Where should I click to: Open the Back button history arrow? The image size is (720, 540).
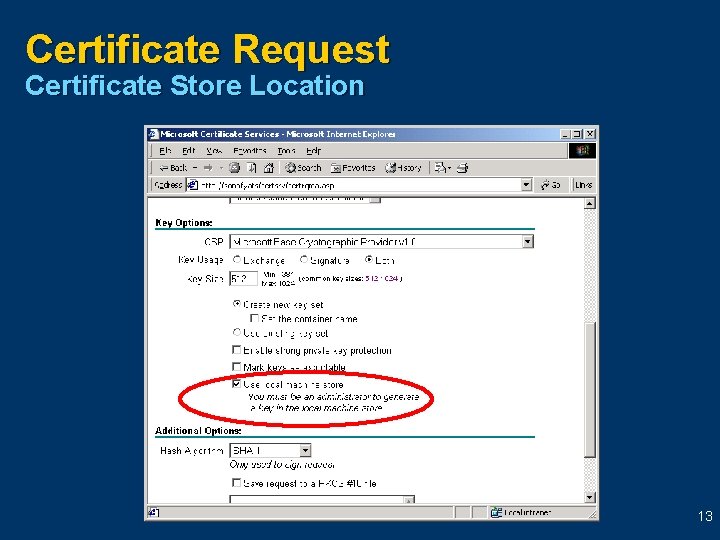coord(195,168)
